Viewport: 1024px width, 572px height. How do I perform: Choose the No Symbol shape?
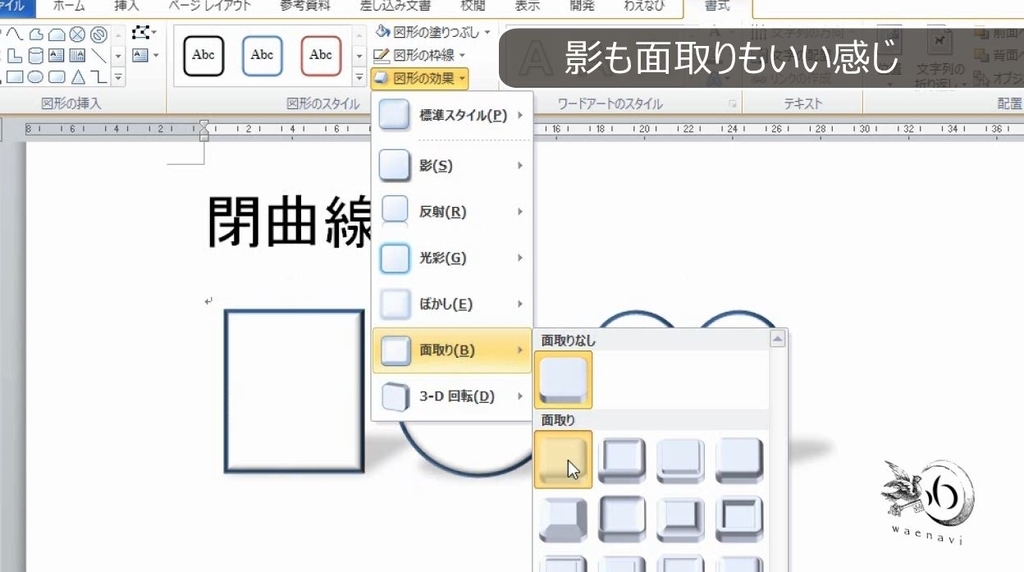99,34
